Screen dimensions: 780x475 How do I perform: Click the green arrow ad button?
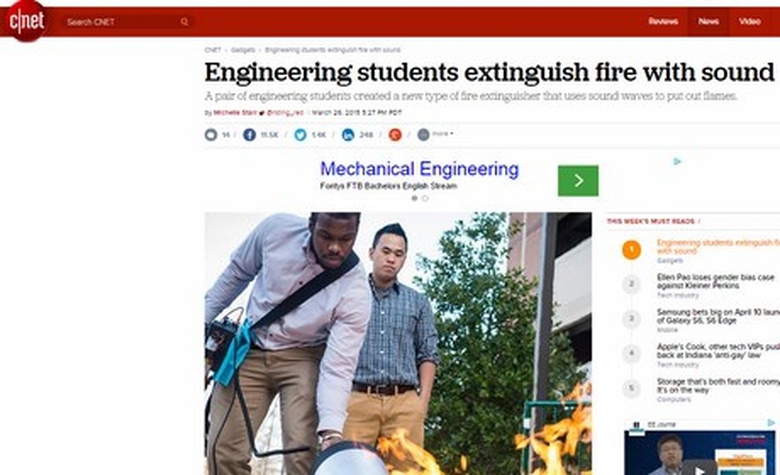coord(578,181)
